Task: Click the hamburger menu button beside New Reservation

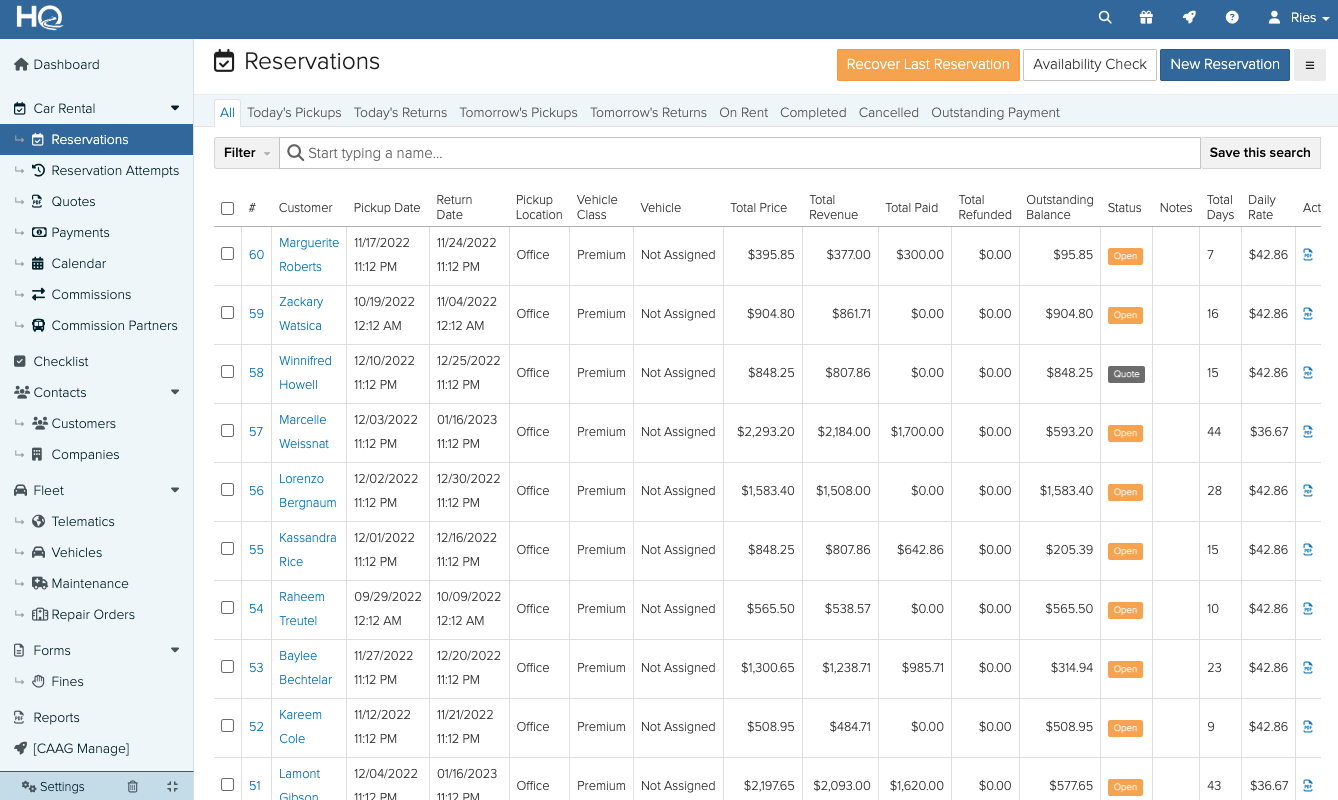Action: pyautogui.click(x=1309, y=65)
